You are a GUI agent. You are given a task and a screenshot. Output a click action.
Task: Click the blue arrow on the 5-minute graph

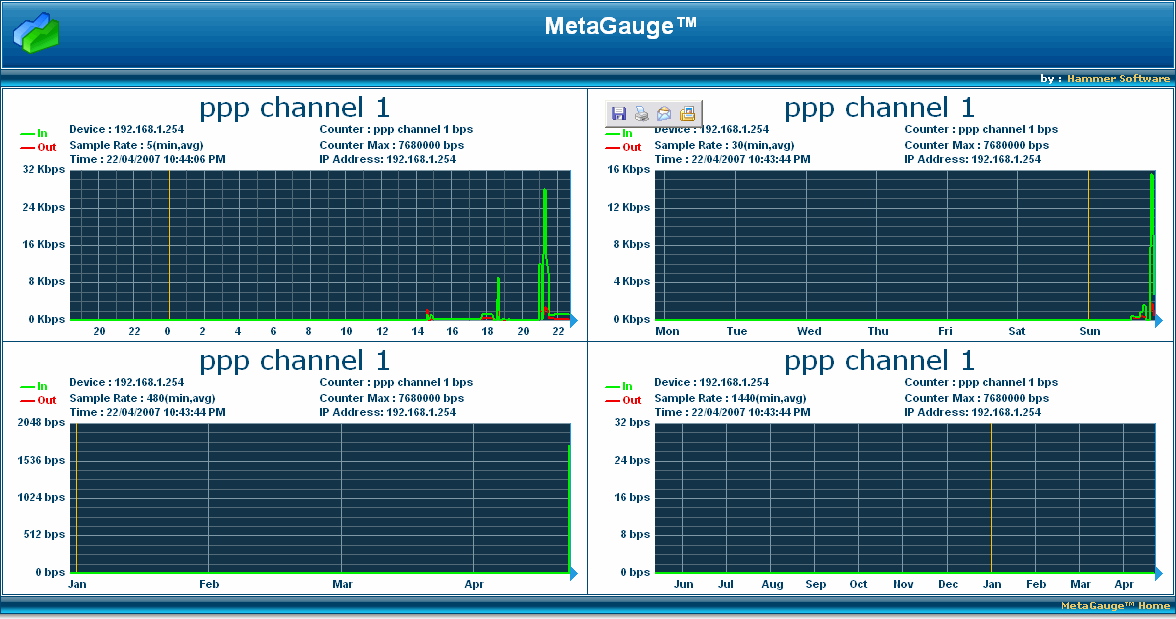(574, 321)
